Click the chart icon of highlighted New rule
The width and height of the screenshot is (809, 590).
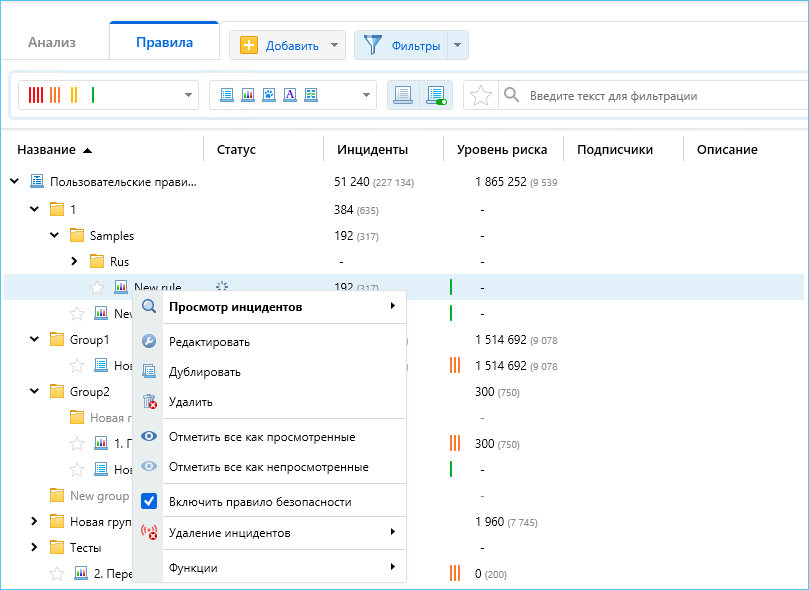[x=121, y=286]
